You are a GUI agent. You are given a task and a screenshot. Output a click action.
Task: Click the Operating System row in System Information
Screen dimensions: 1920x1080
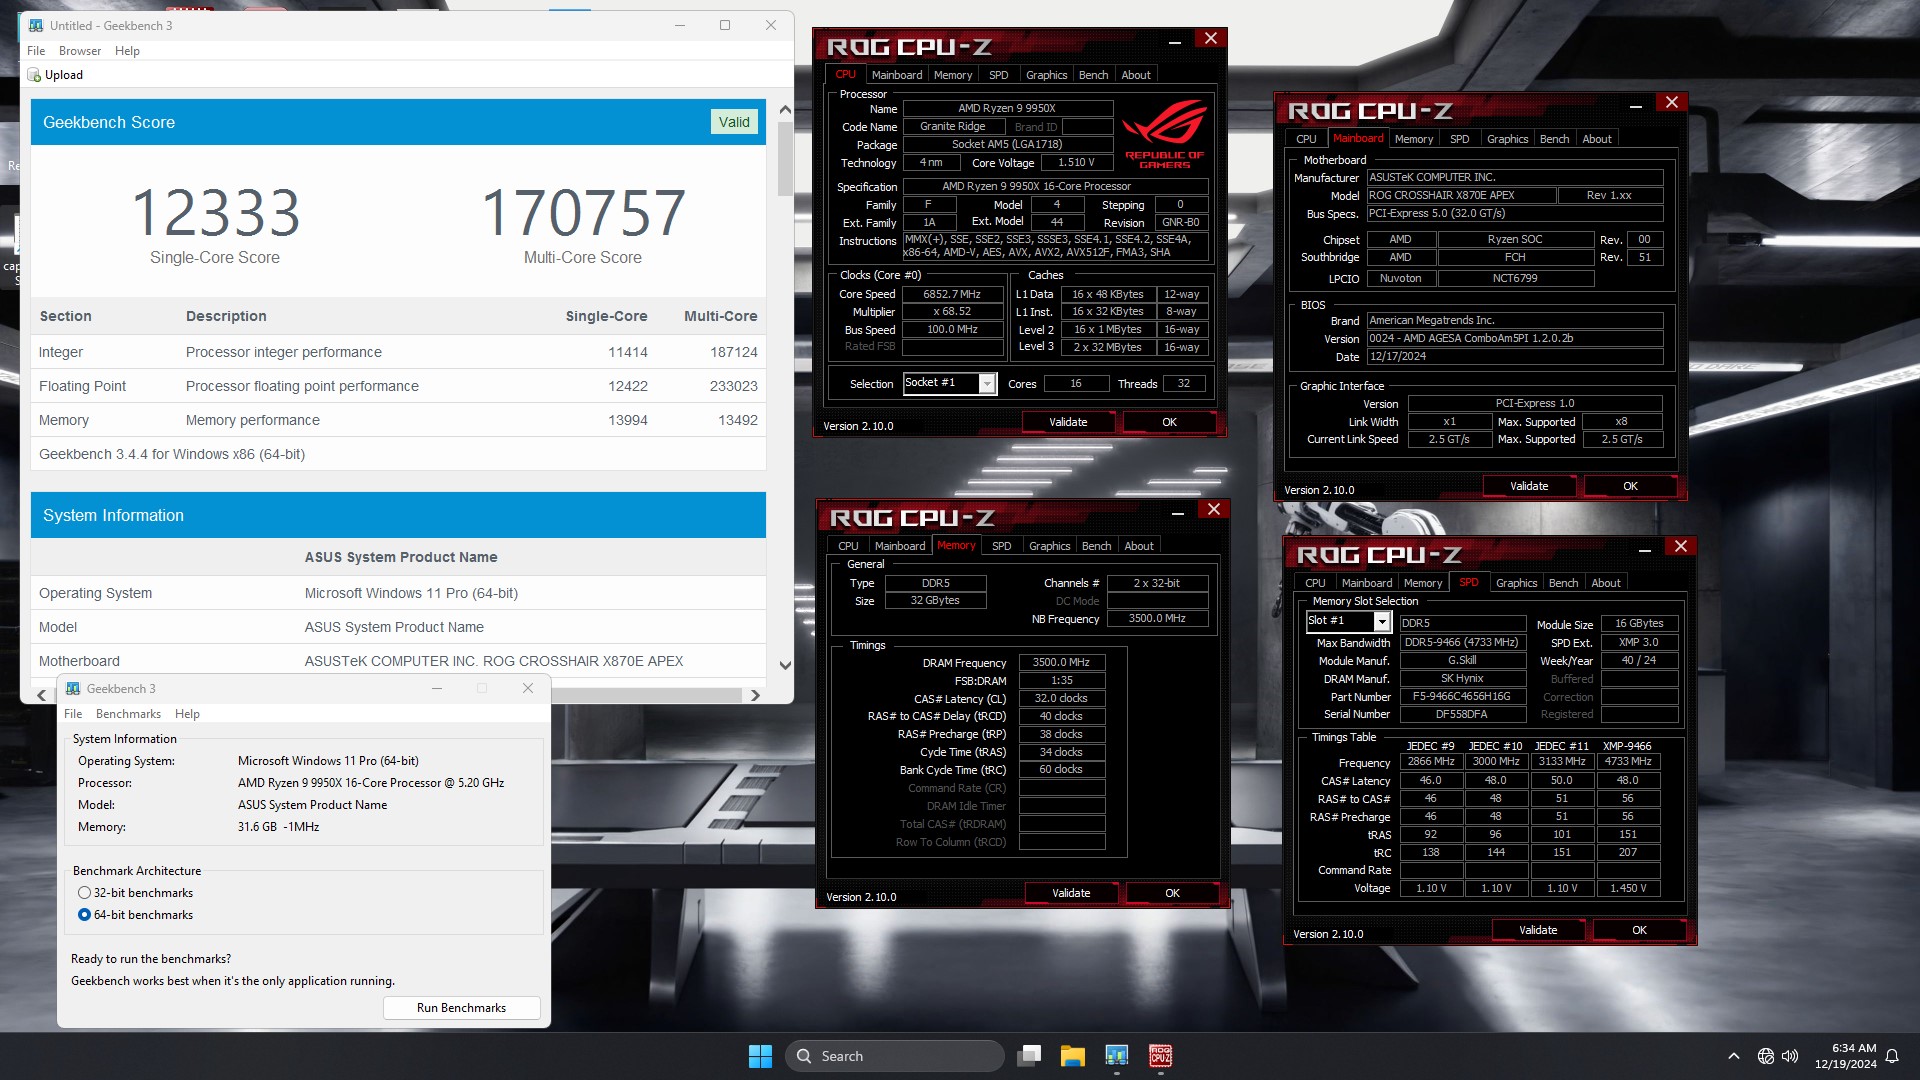pos(398,593)
